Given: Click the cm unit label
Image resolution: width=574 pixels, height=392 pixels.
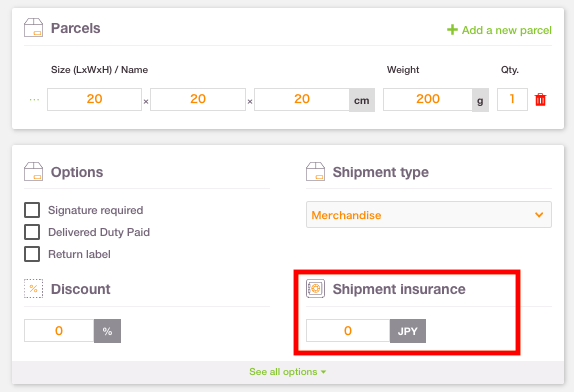Looking at the screenshot, I should [x=362, y=100].
